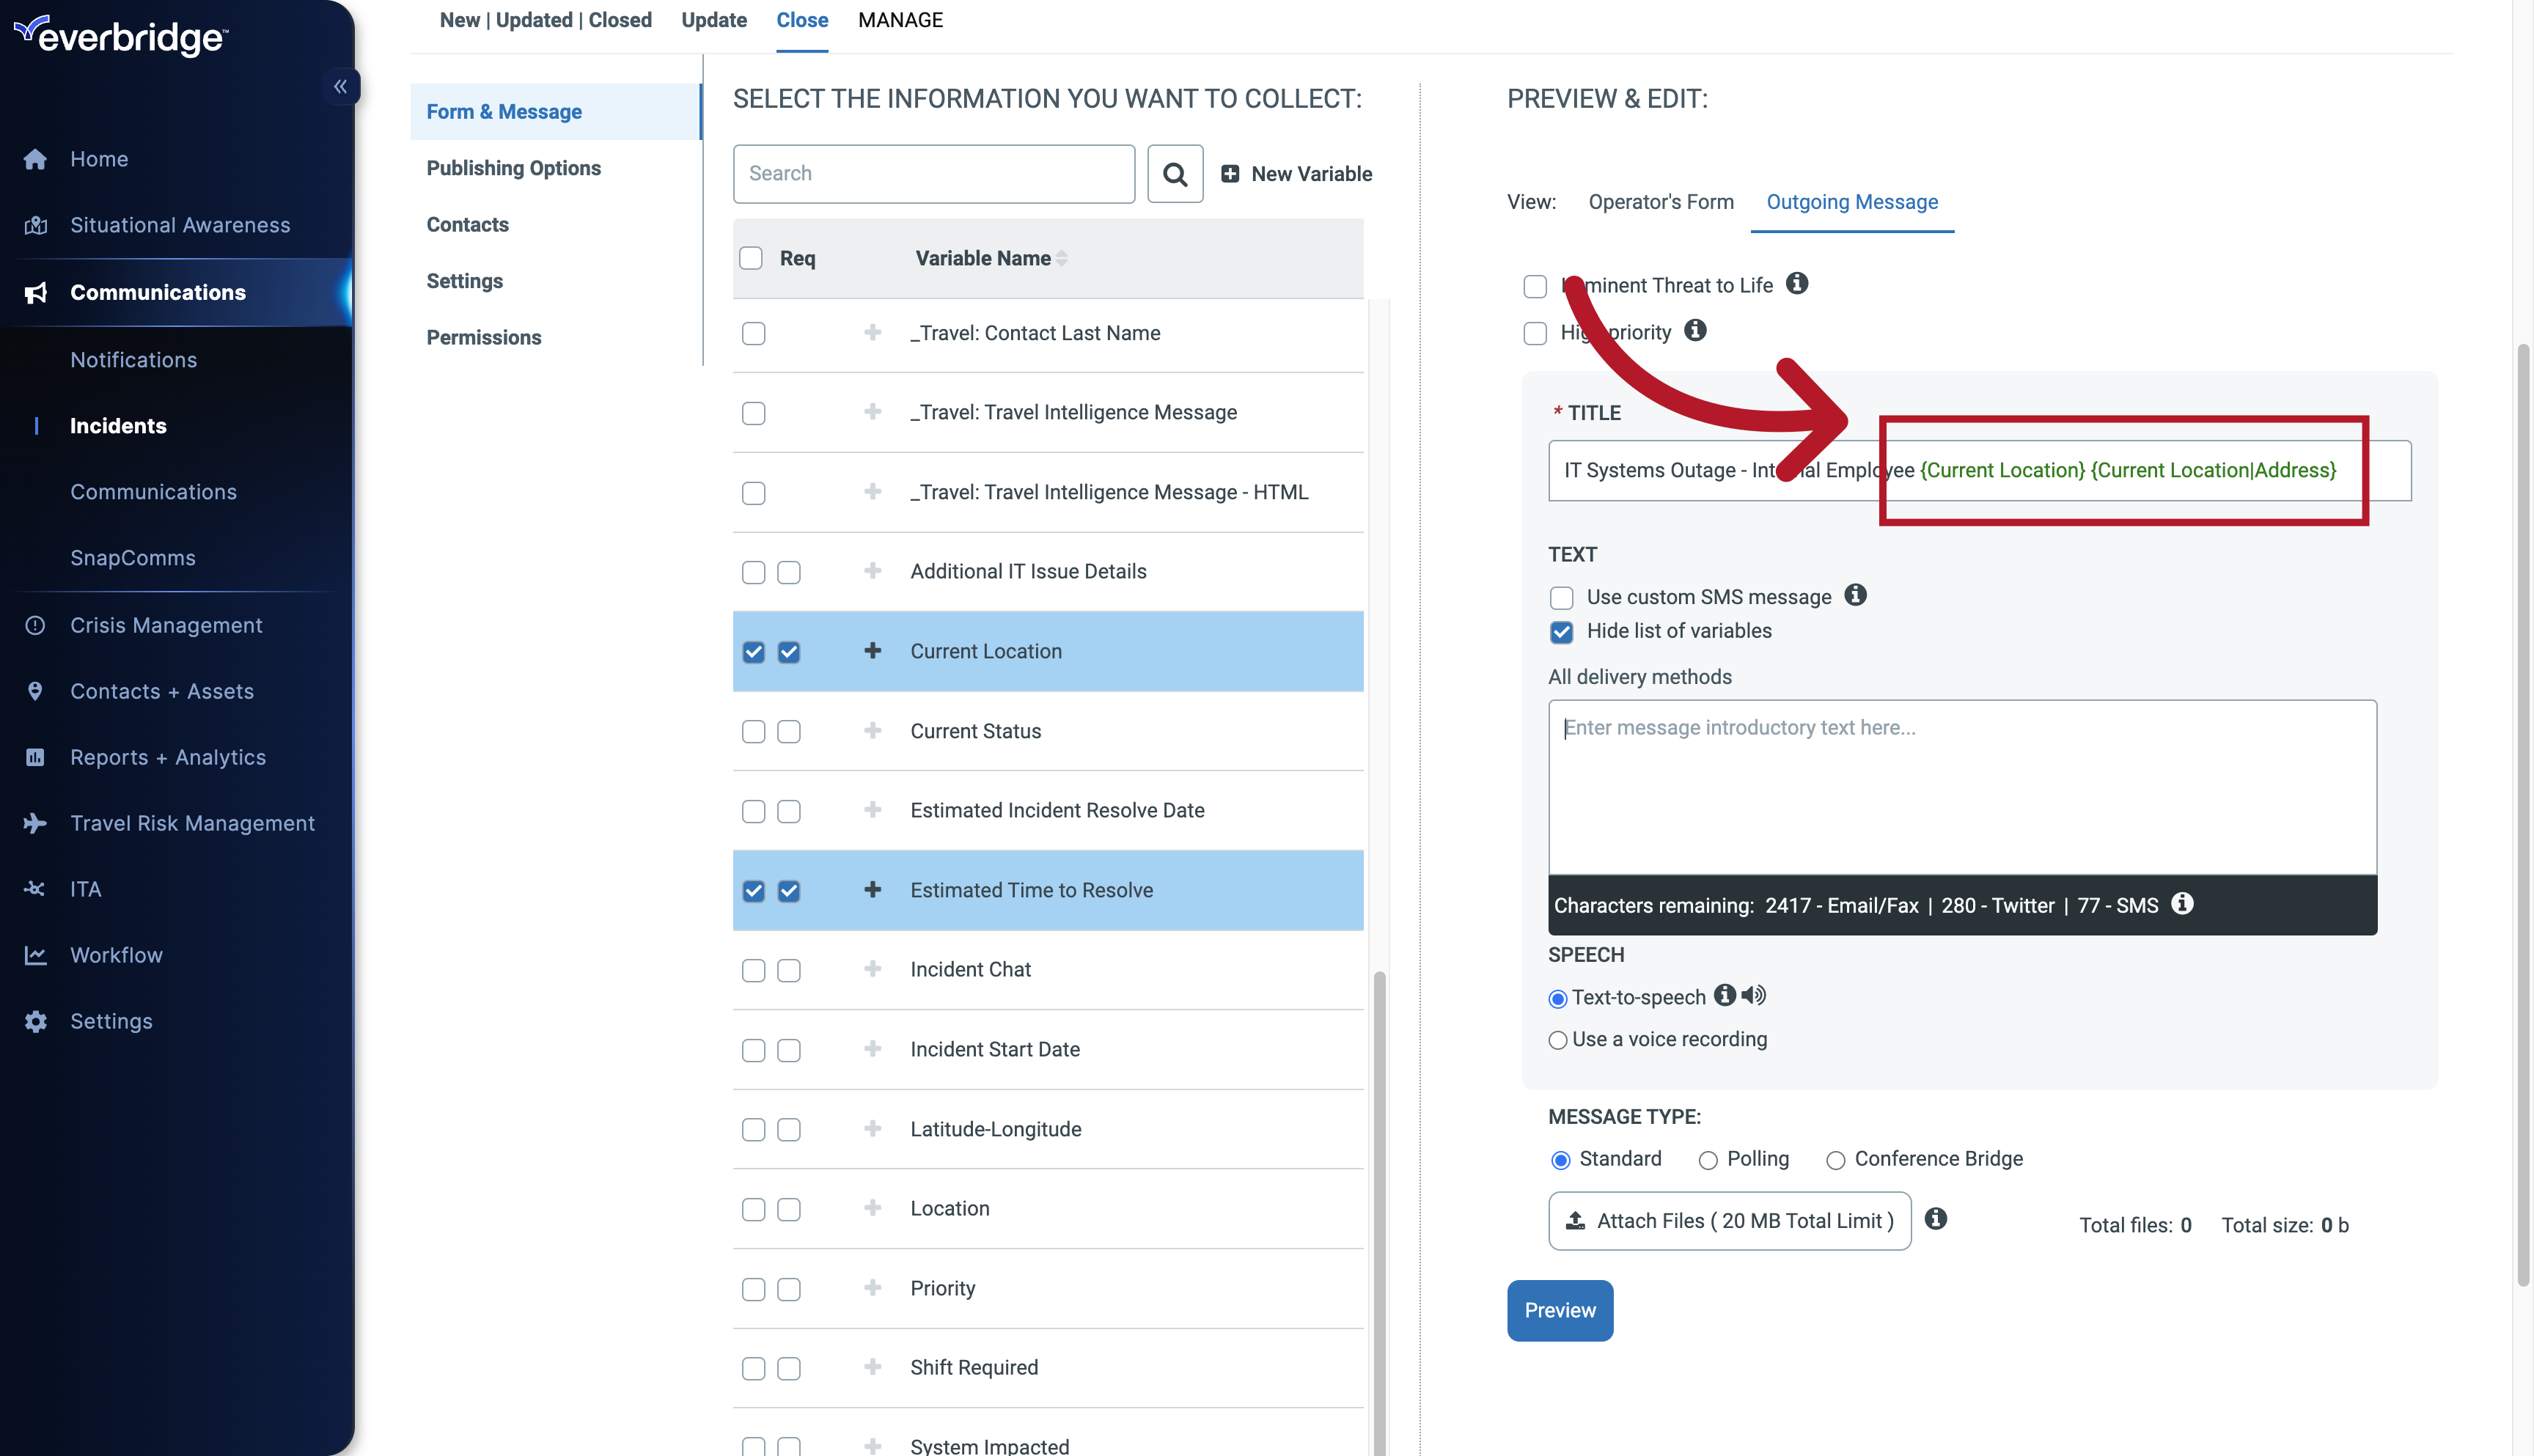Viewport: 2534px width, 1456px height.
Task: Select the Close incidents tab
Action: point(801,21)
